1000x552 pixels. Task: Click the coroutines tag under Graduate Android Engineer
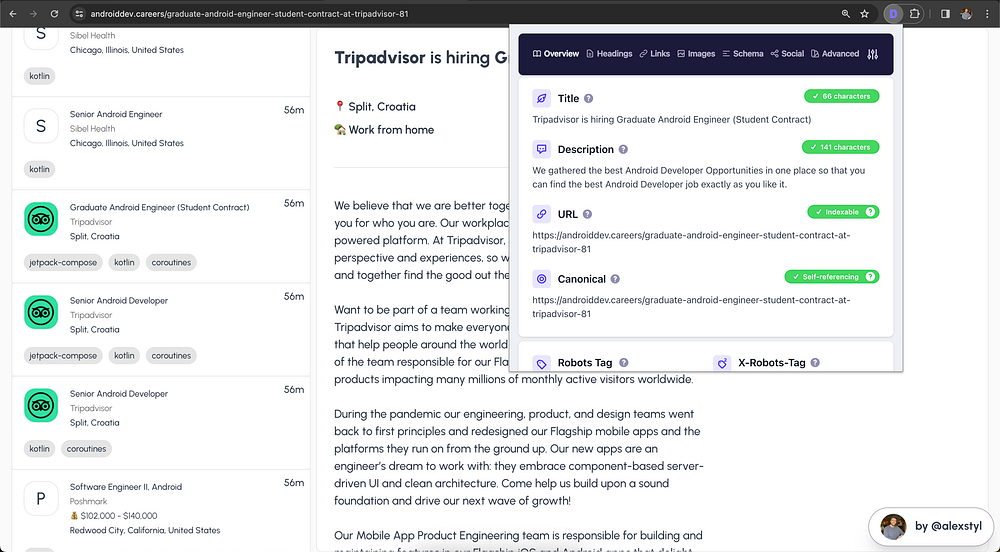[x=171, y=263]
